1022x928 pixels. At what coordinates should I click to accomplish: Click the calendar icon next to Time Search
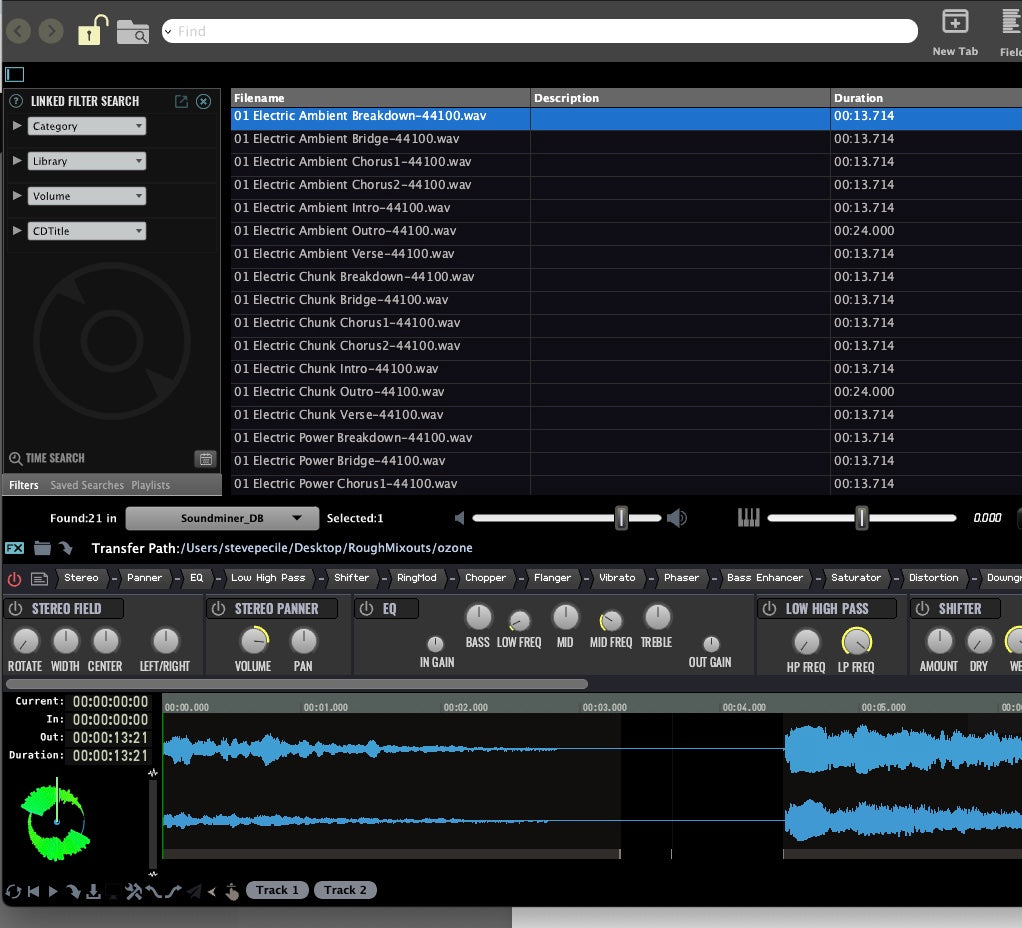(x=205, y=459)
